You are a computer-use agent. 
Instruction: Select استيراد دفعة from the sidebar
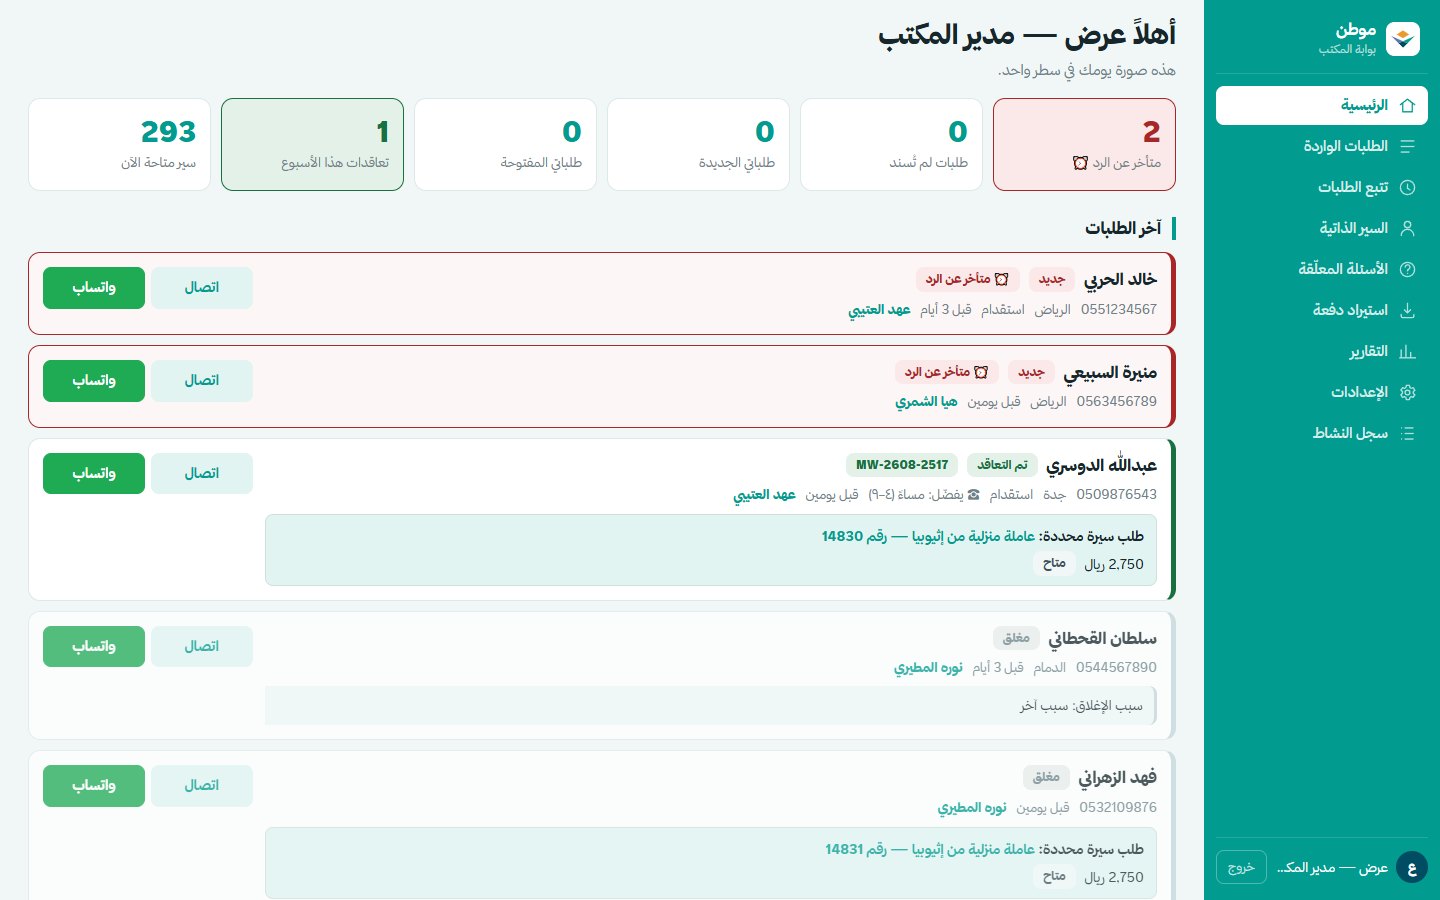tap(1322, 311)
